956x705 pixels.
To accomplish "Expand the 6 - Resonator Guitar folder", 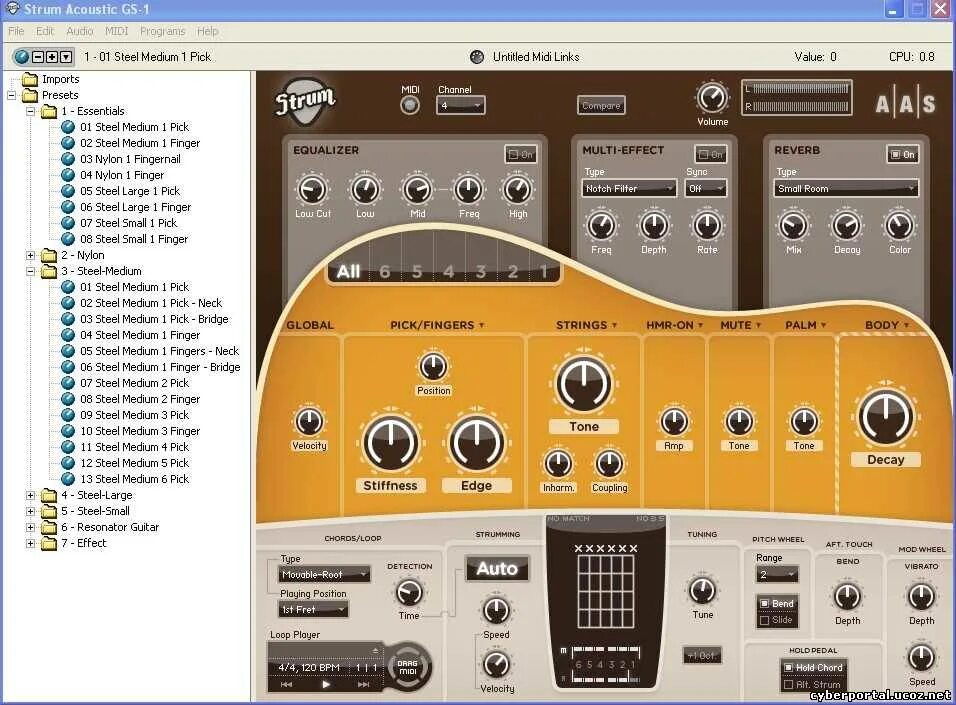I will click(30, 528).
